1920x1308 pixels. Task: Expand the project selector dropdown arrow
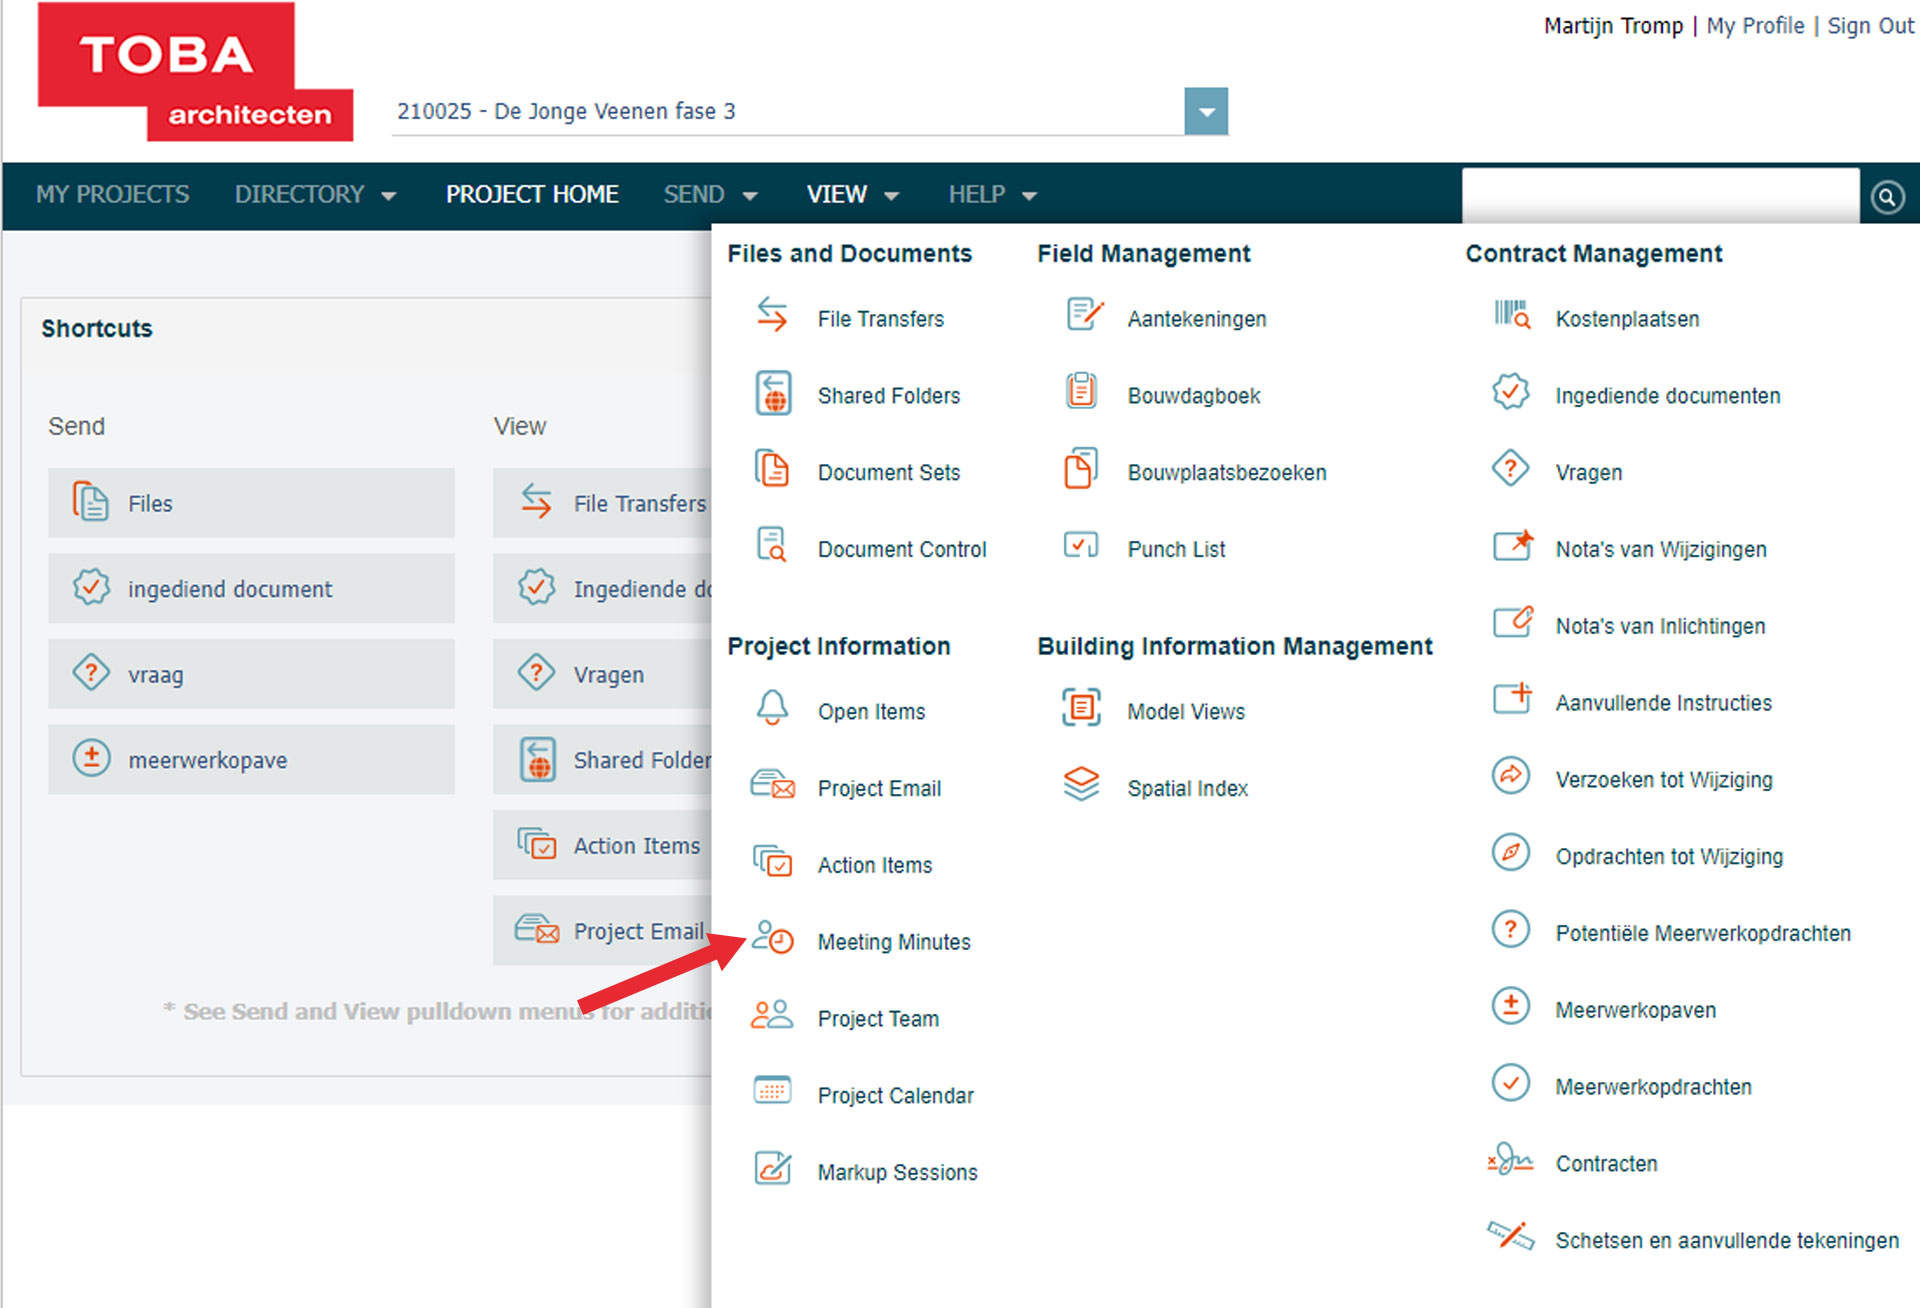[x=1206, y=111]
